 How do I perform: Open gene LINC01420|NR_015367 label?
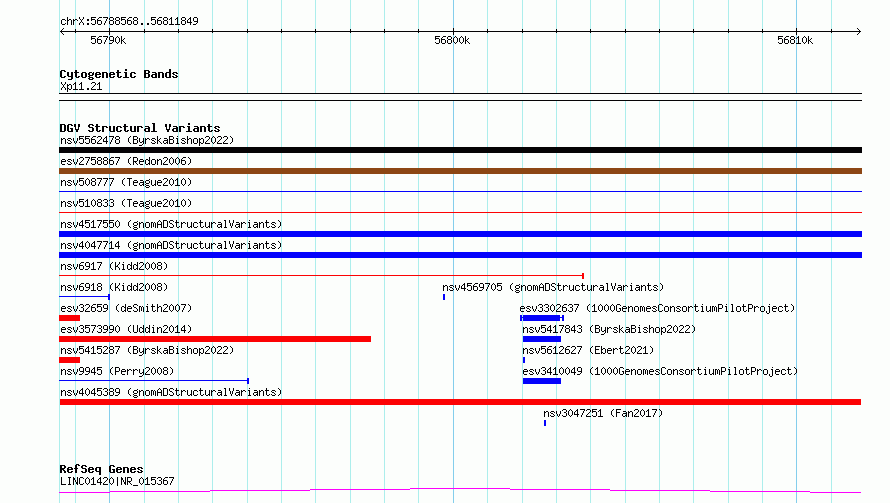point(117,481)
